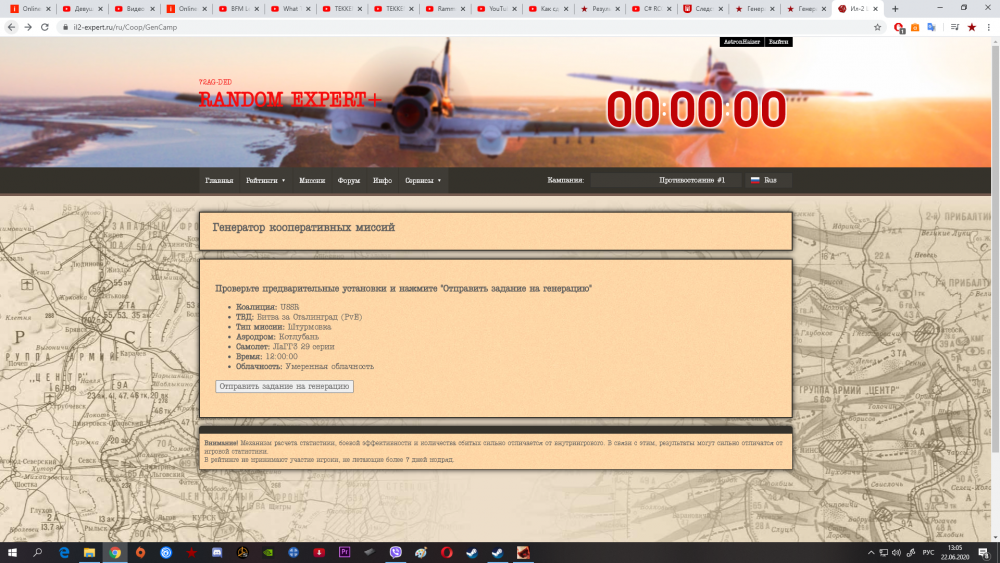Click the address bar URL
1000x563 pixels.
[x=125, y=27]
